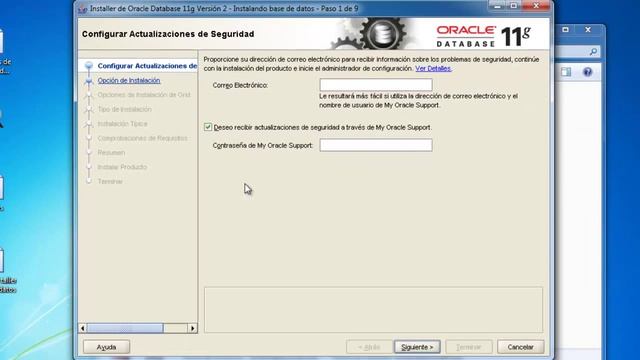
Task: Click the Siguiente button
Action: (x=417, y=347)
